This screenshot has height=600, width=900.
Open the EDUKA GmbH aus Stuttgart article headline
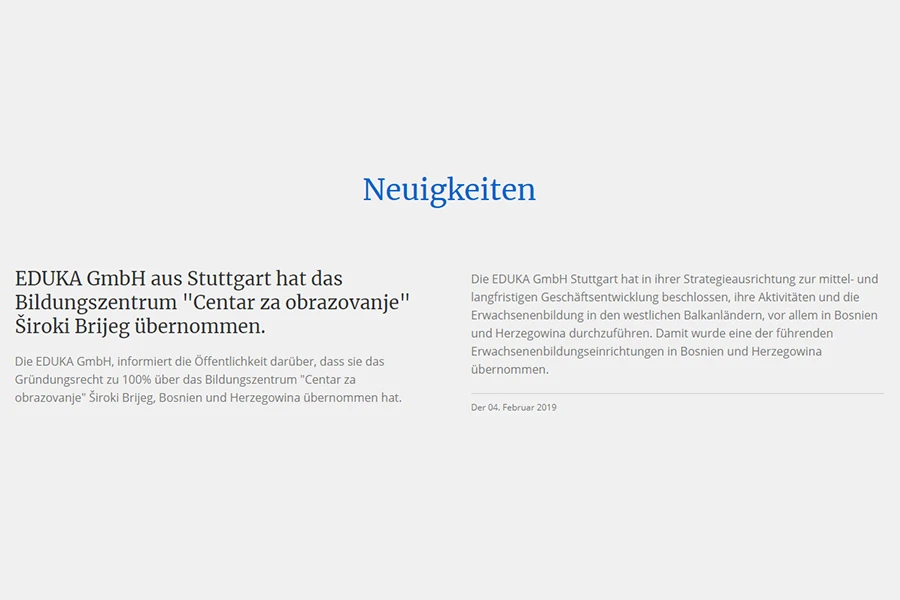click(212, 302)
